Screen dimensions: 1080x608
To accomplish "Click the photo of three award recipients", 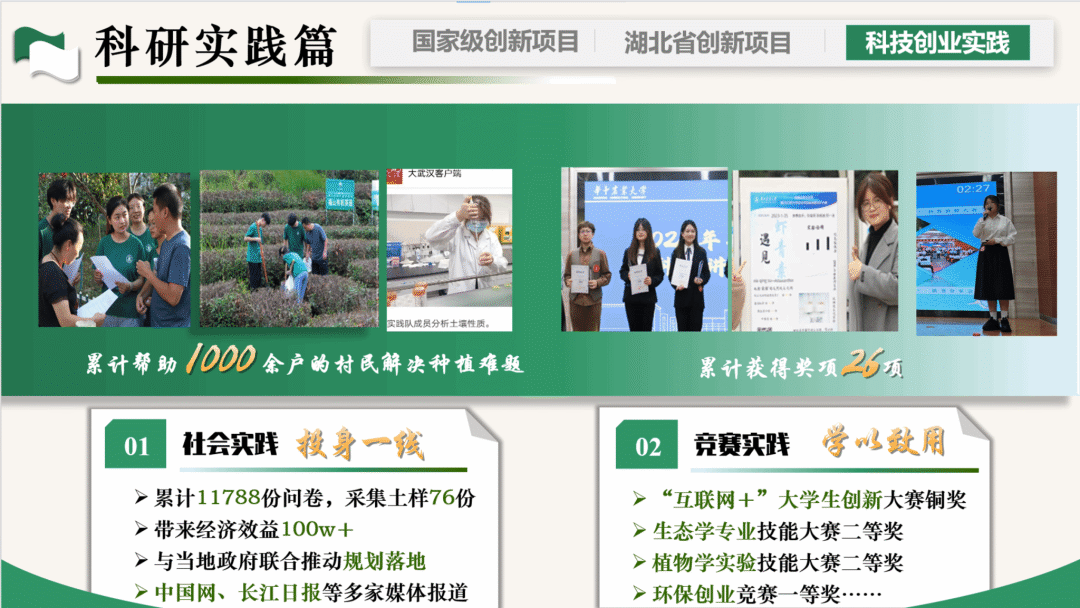I will tap(643, 250).
